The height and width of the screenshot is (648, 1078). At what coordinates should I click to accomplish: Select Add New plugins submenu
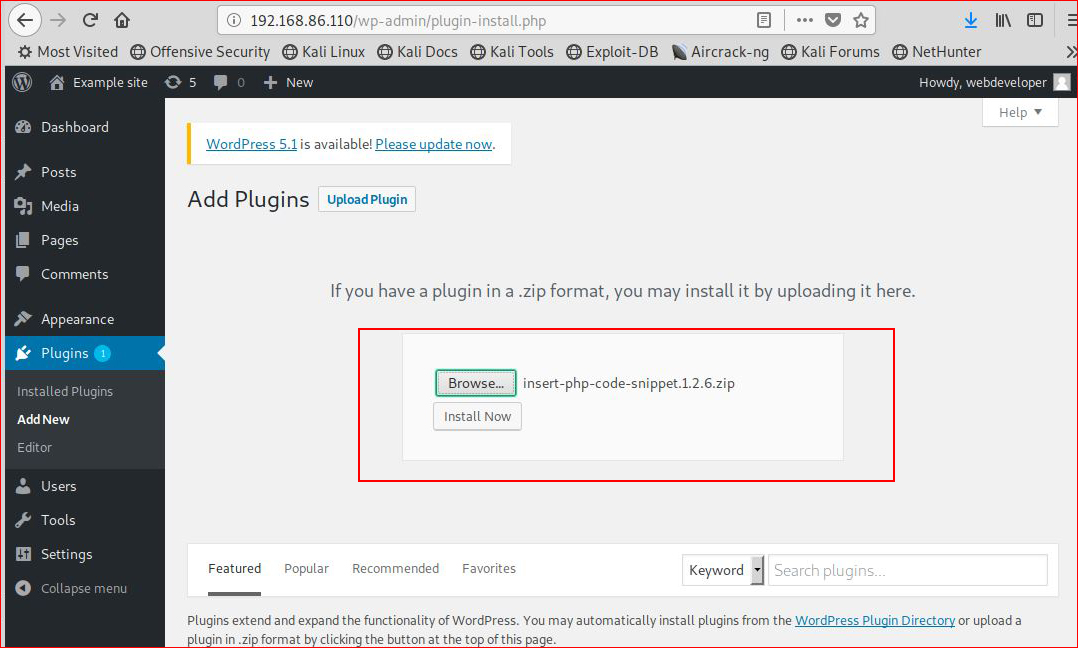[43, 419]
